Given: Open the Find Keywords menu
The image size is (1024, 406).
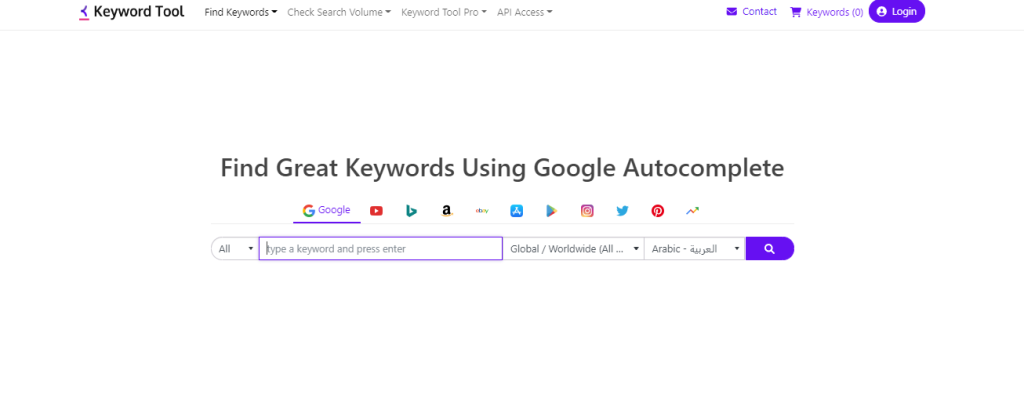Looking at the screenshot, I should tap(241, 12).
